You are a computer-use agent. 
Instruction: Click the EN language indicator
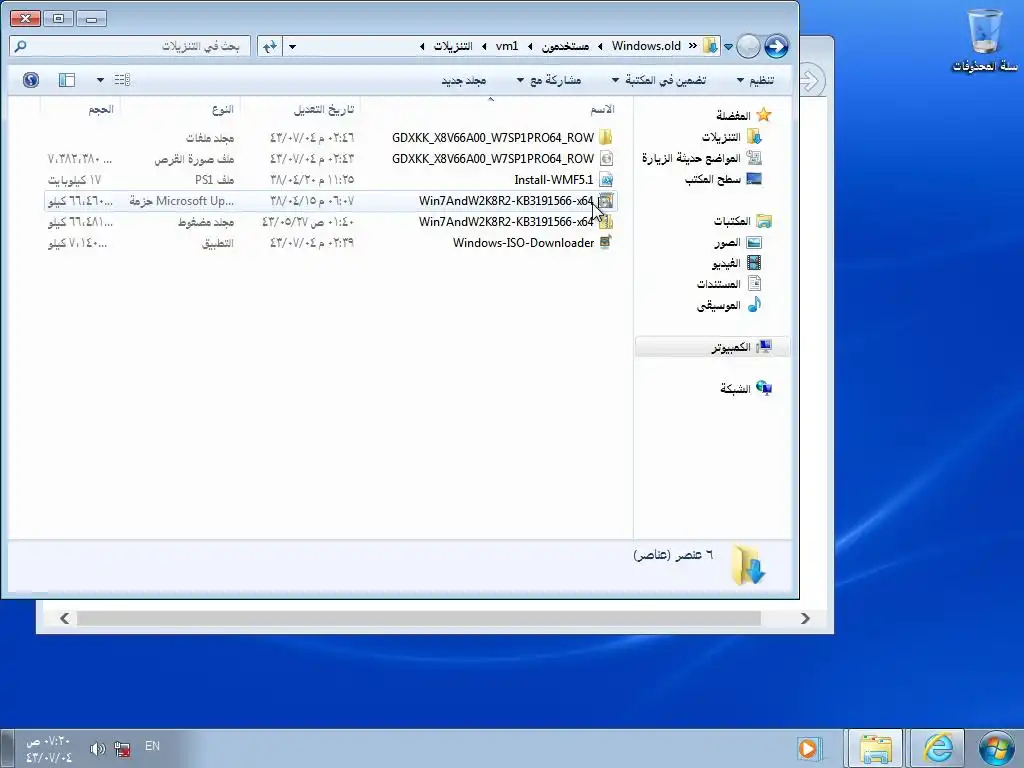[152, 746]
